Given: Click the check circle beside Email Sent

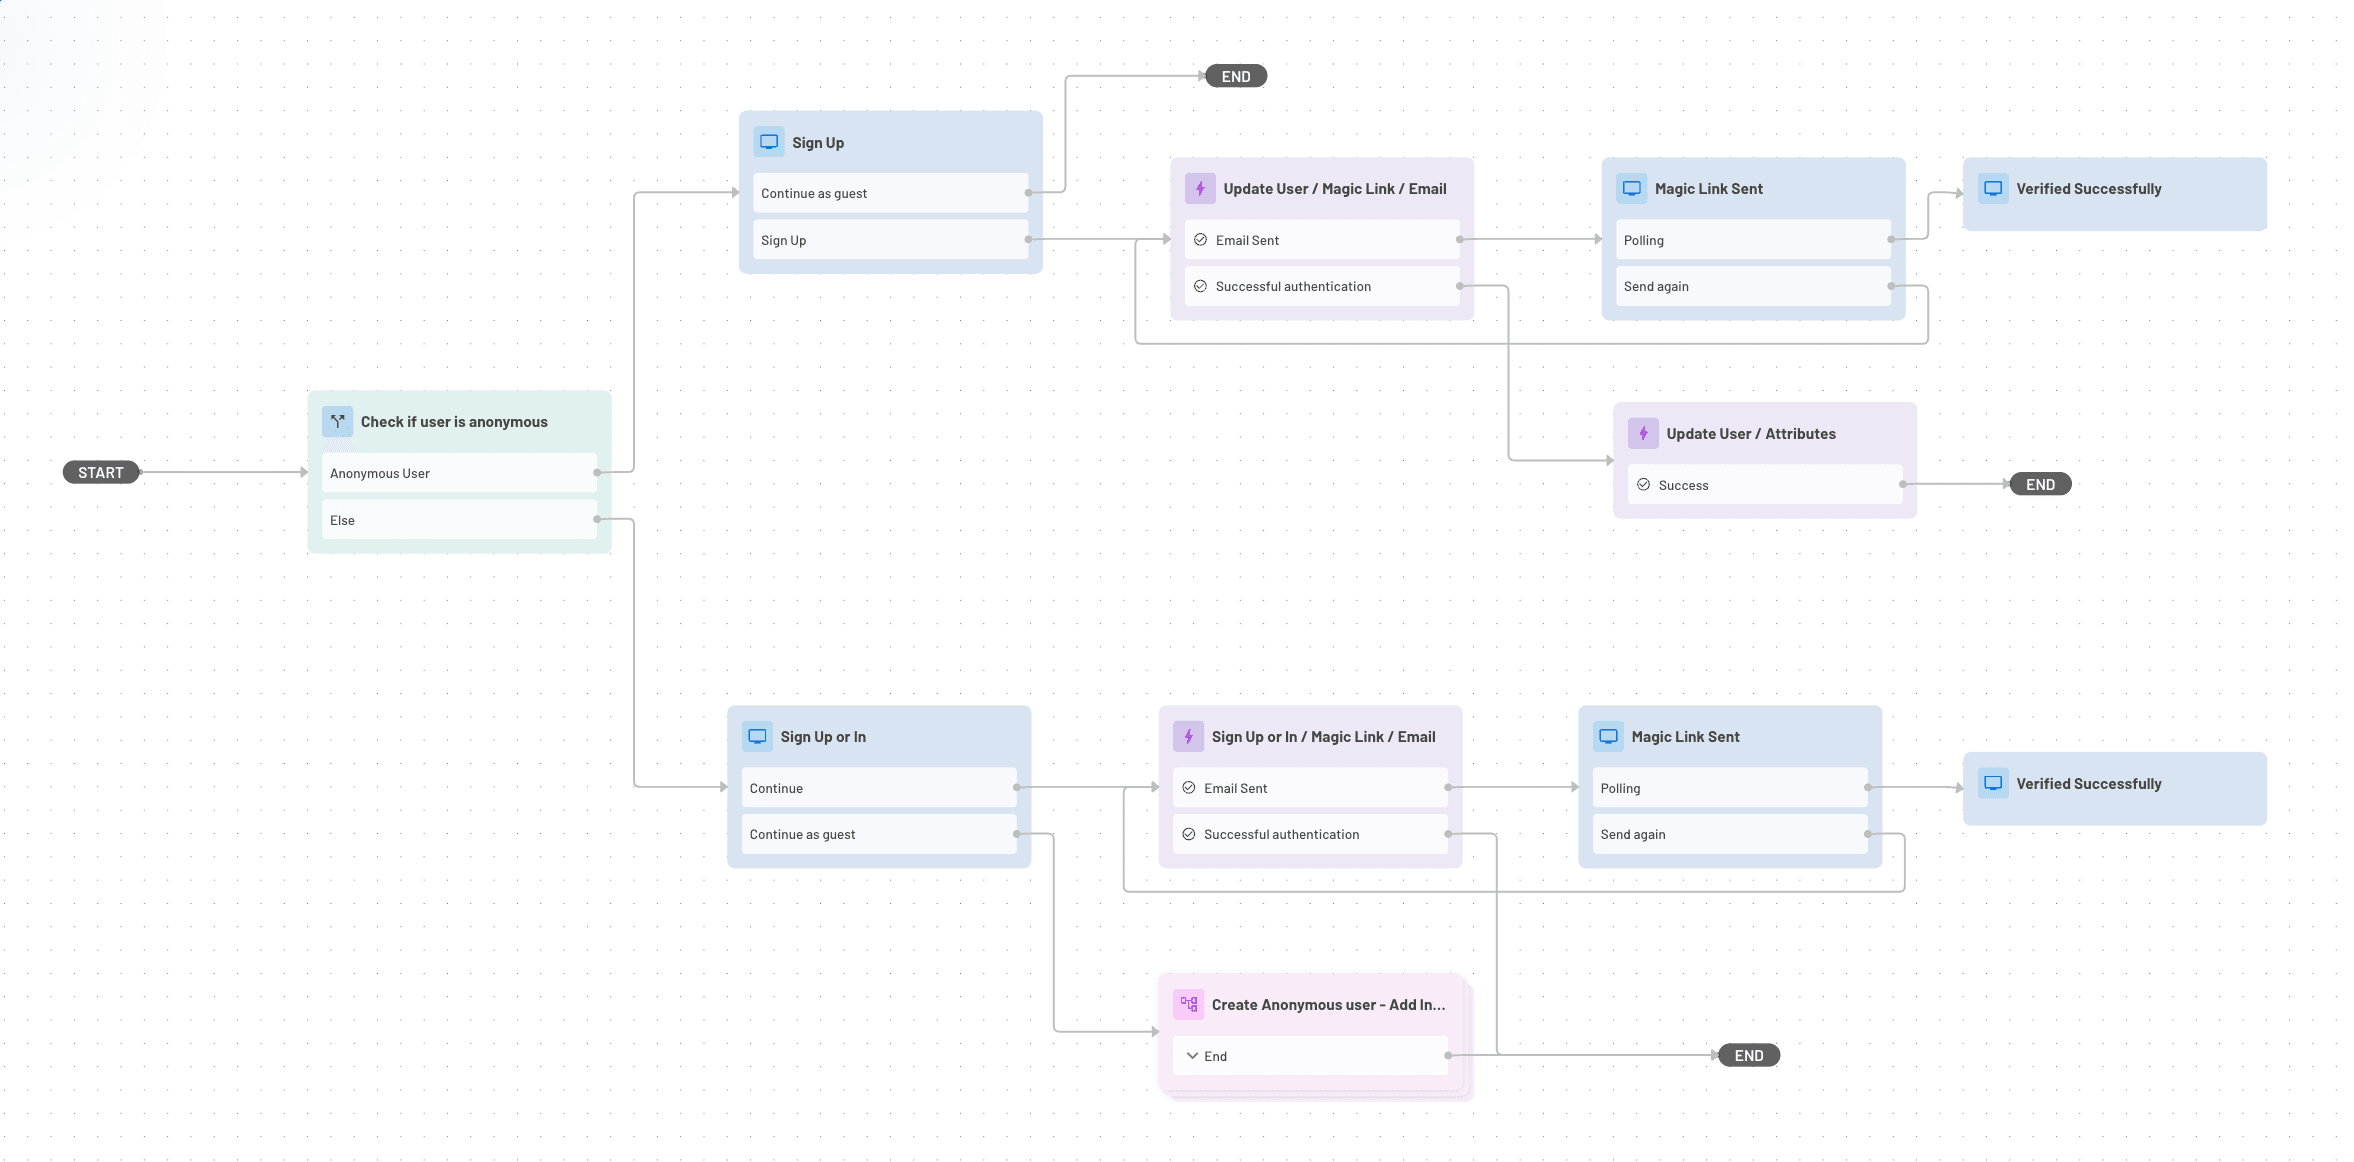Looking at the screenshot, I should click(x=1201, y=239).
